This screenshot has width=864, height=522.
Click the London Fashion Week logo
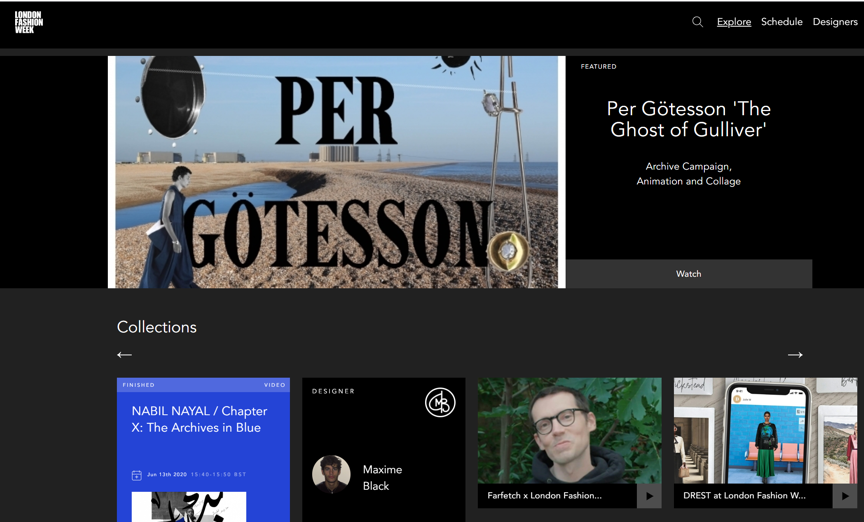29,22
